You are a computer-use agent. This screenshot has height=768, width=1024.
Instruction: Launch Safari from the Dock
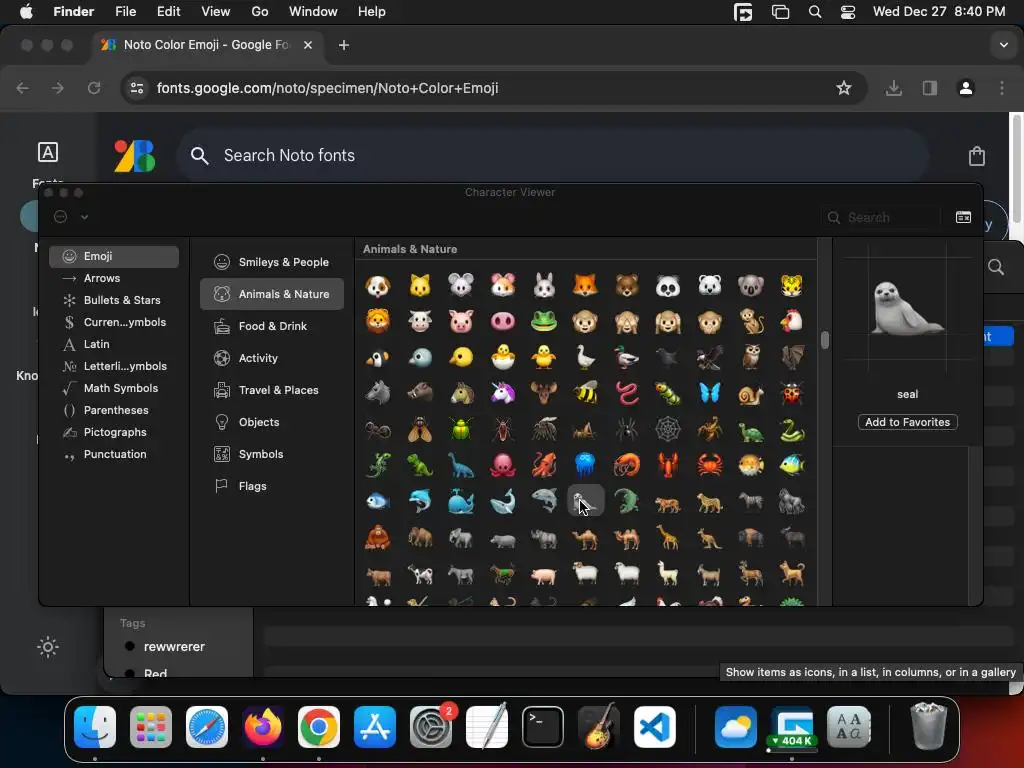[x=207, y=727]
